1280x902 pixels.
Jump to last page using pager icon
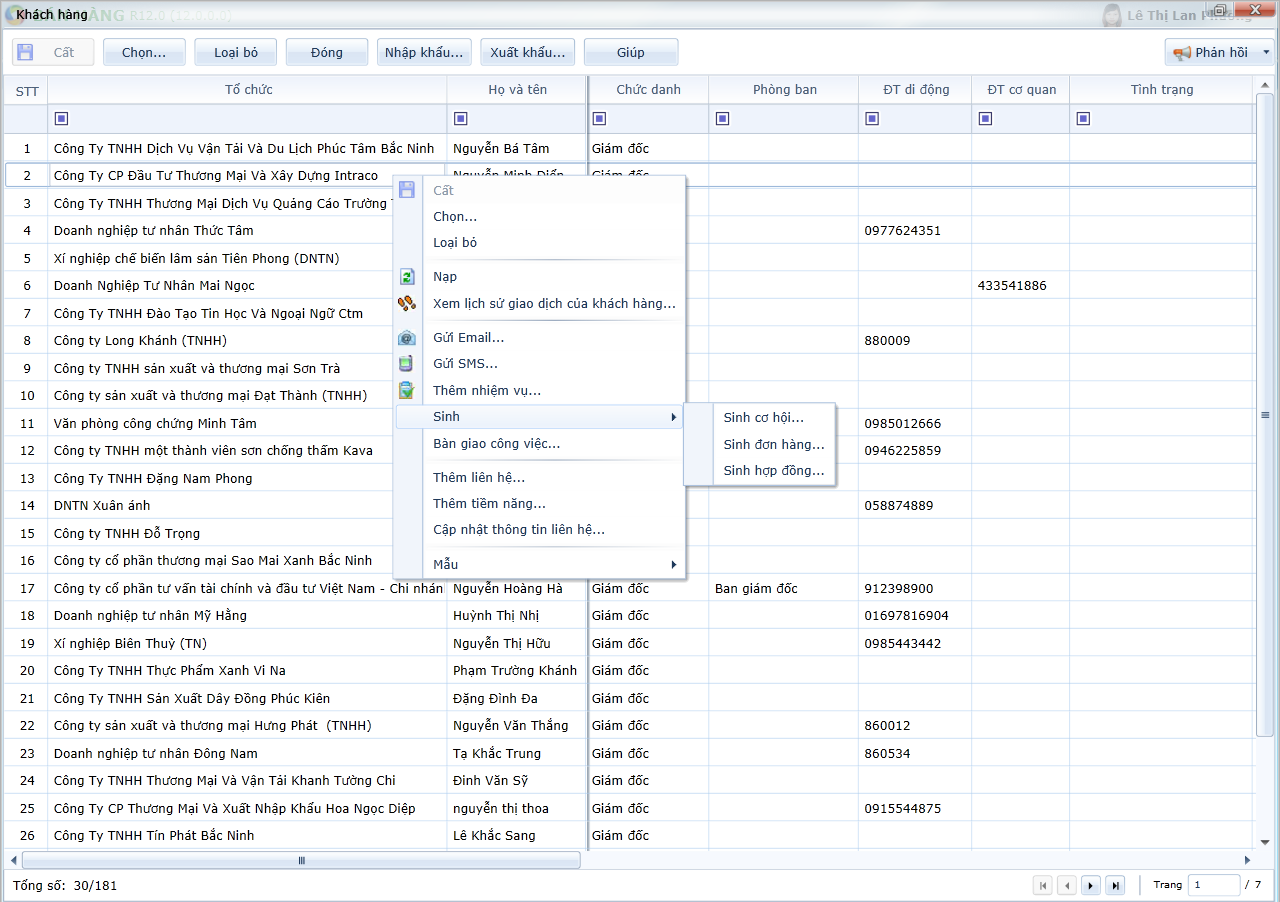tap(1115, 885)
